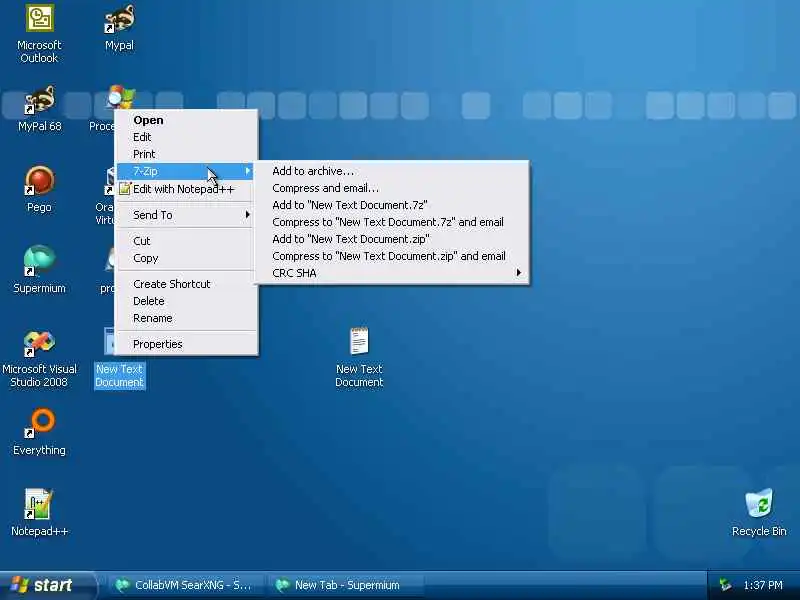Choose Edit with Notepad++
The image size is (800, 600).
187,189
